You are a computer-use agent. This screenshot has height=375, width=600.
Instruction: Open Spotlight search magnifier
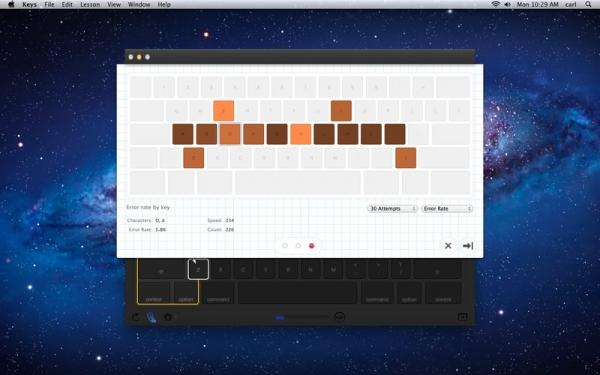pos(588,4)
